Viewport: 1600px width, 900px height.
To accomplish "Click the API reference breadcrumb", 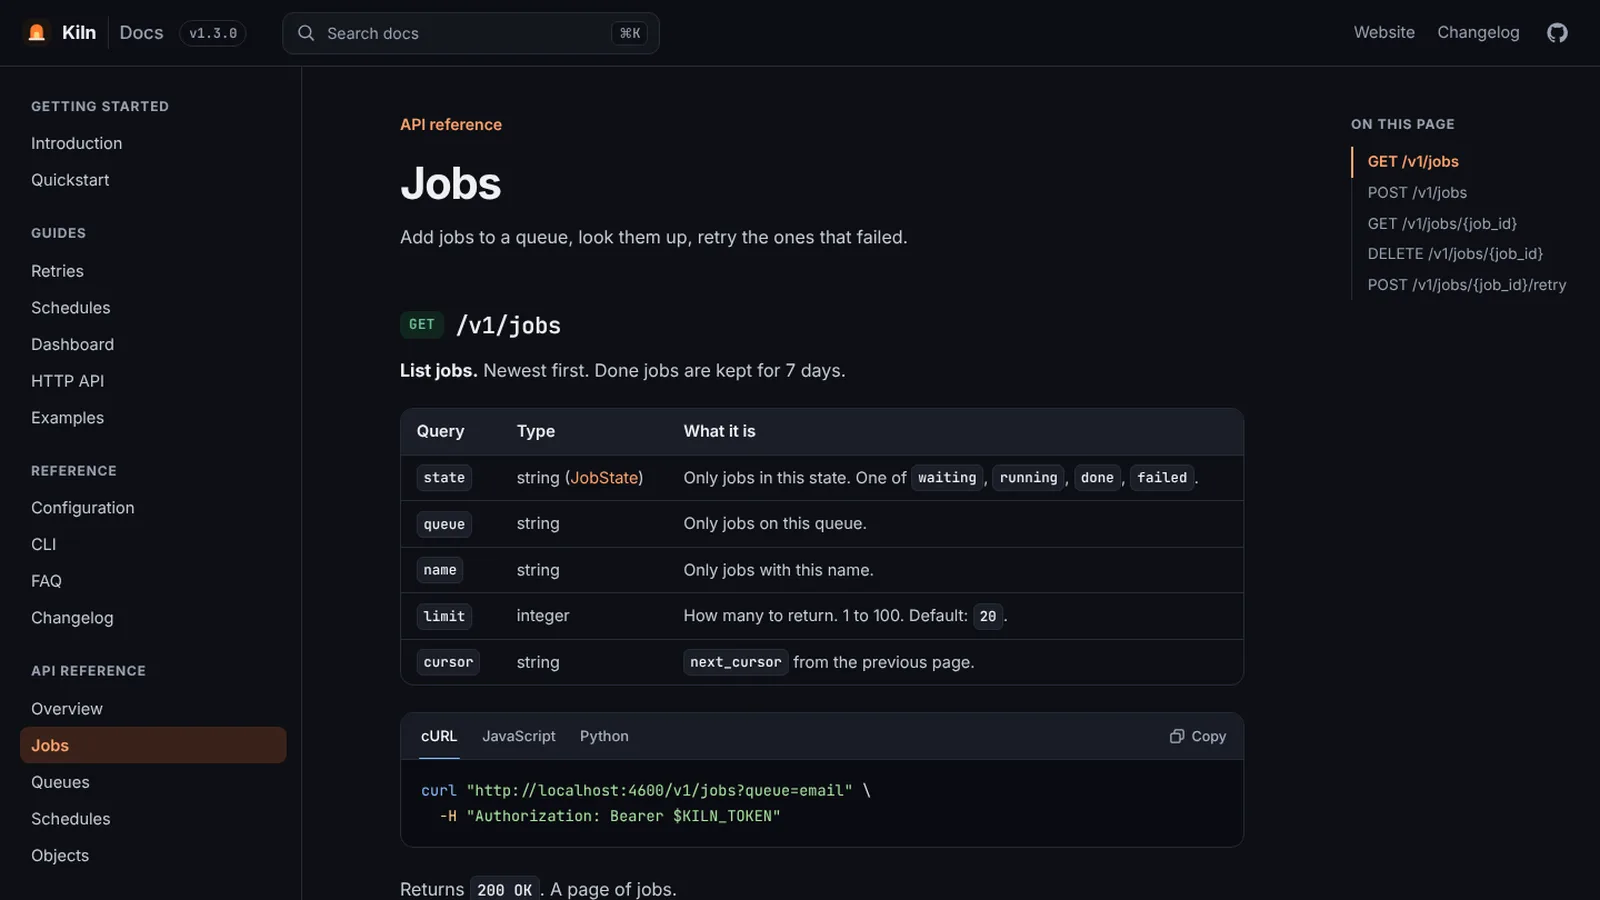I will pos(451,125).
